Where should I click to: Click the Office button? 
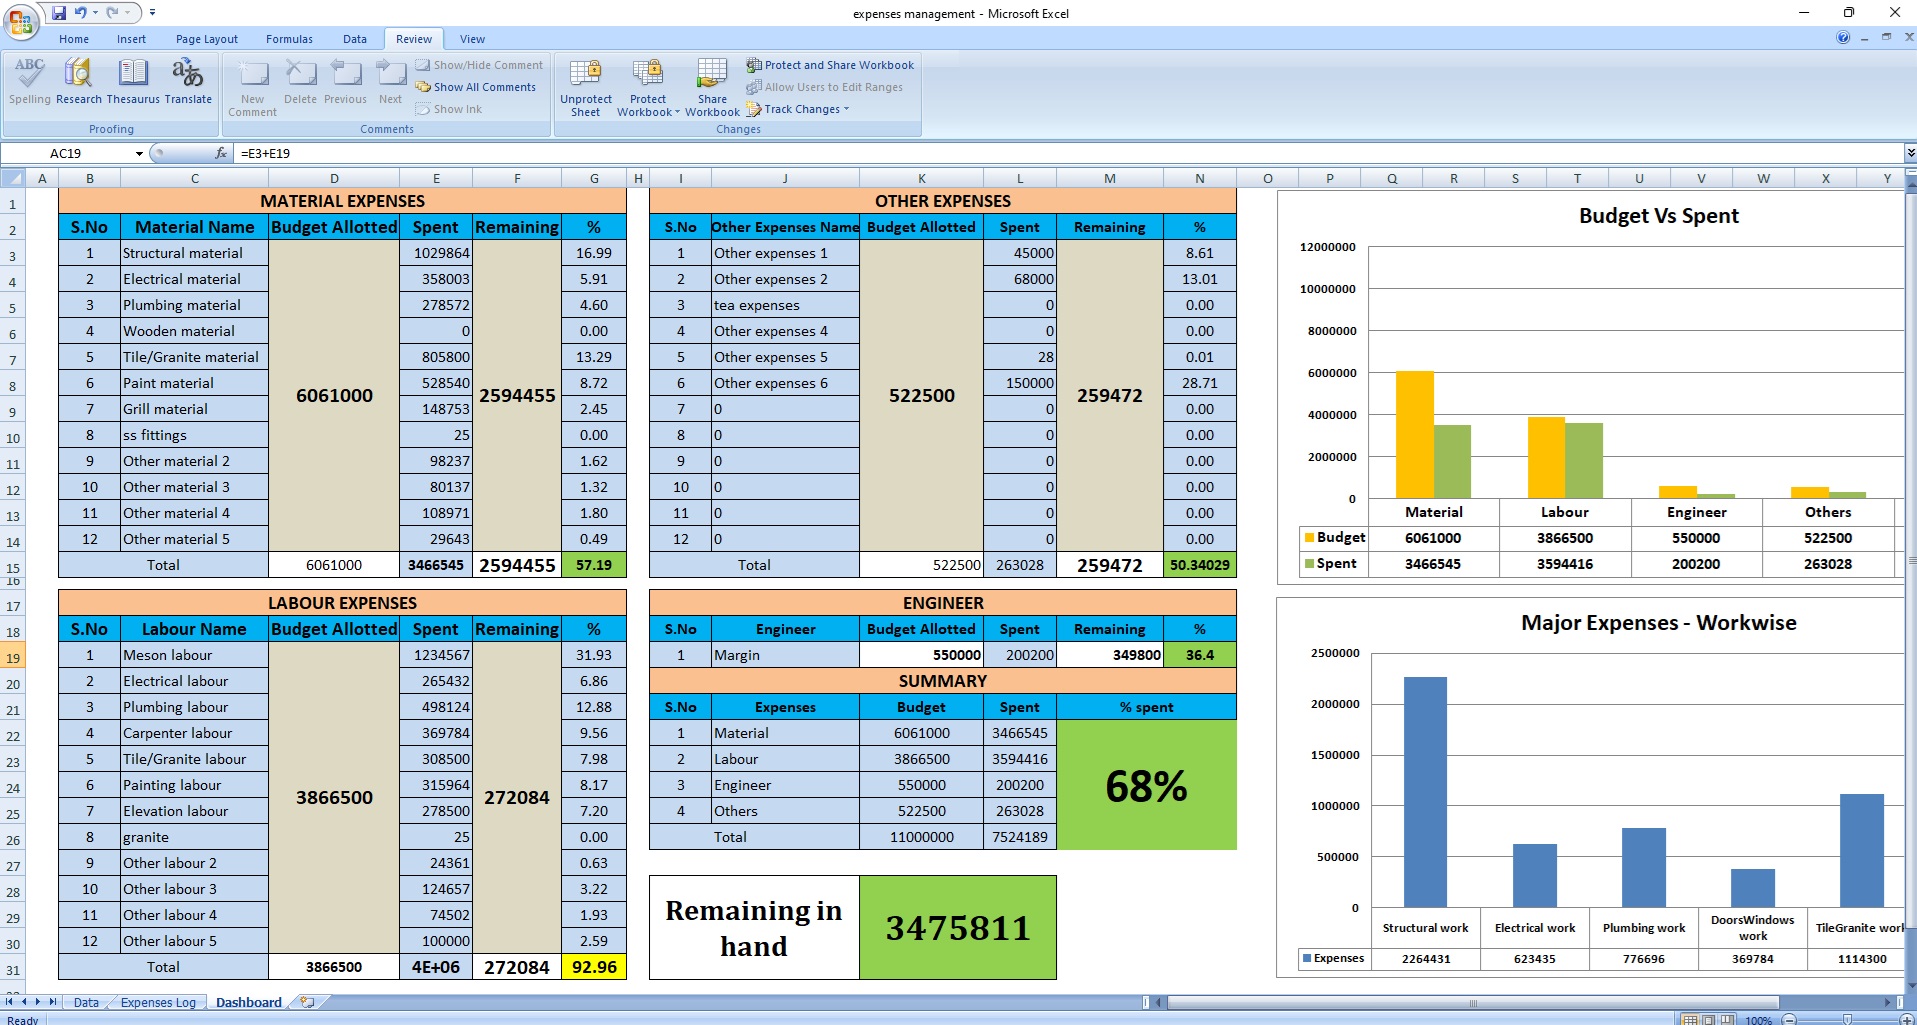pos(20,20)
